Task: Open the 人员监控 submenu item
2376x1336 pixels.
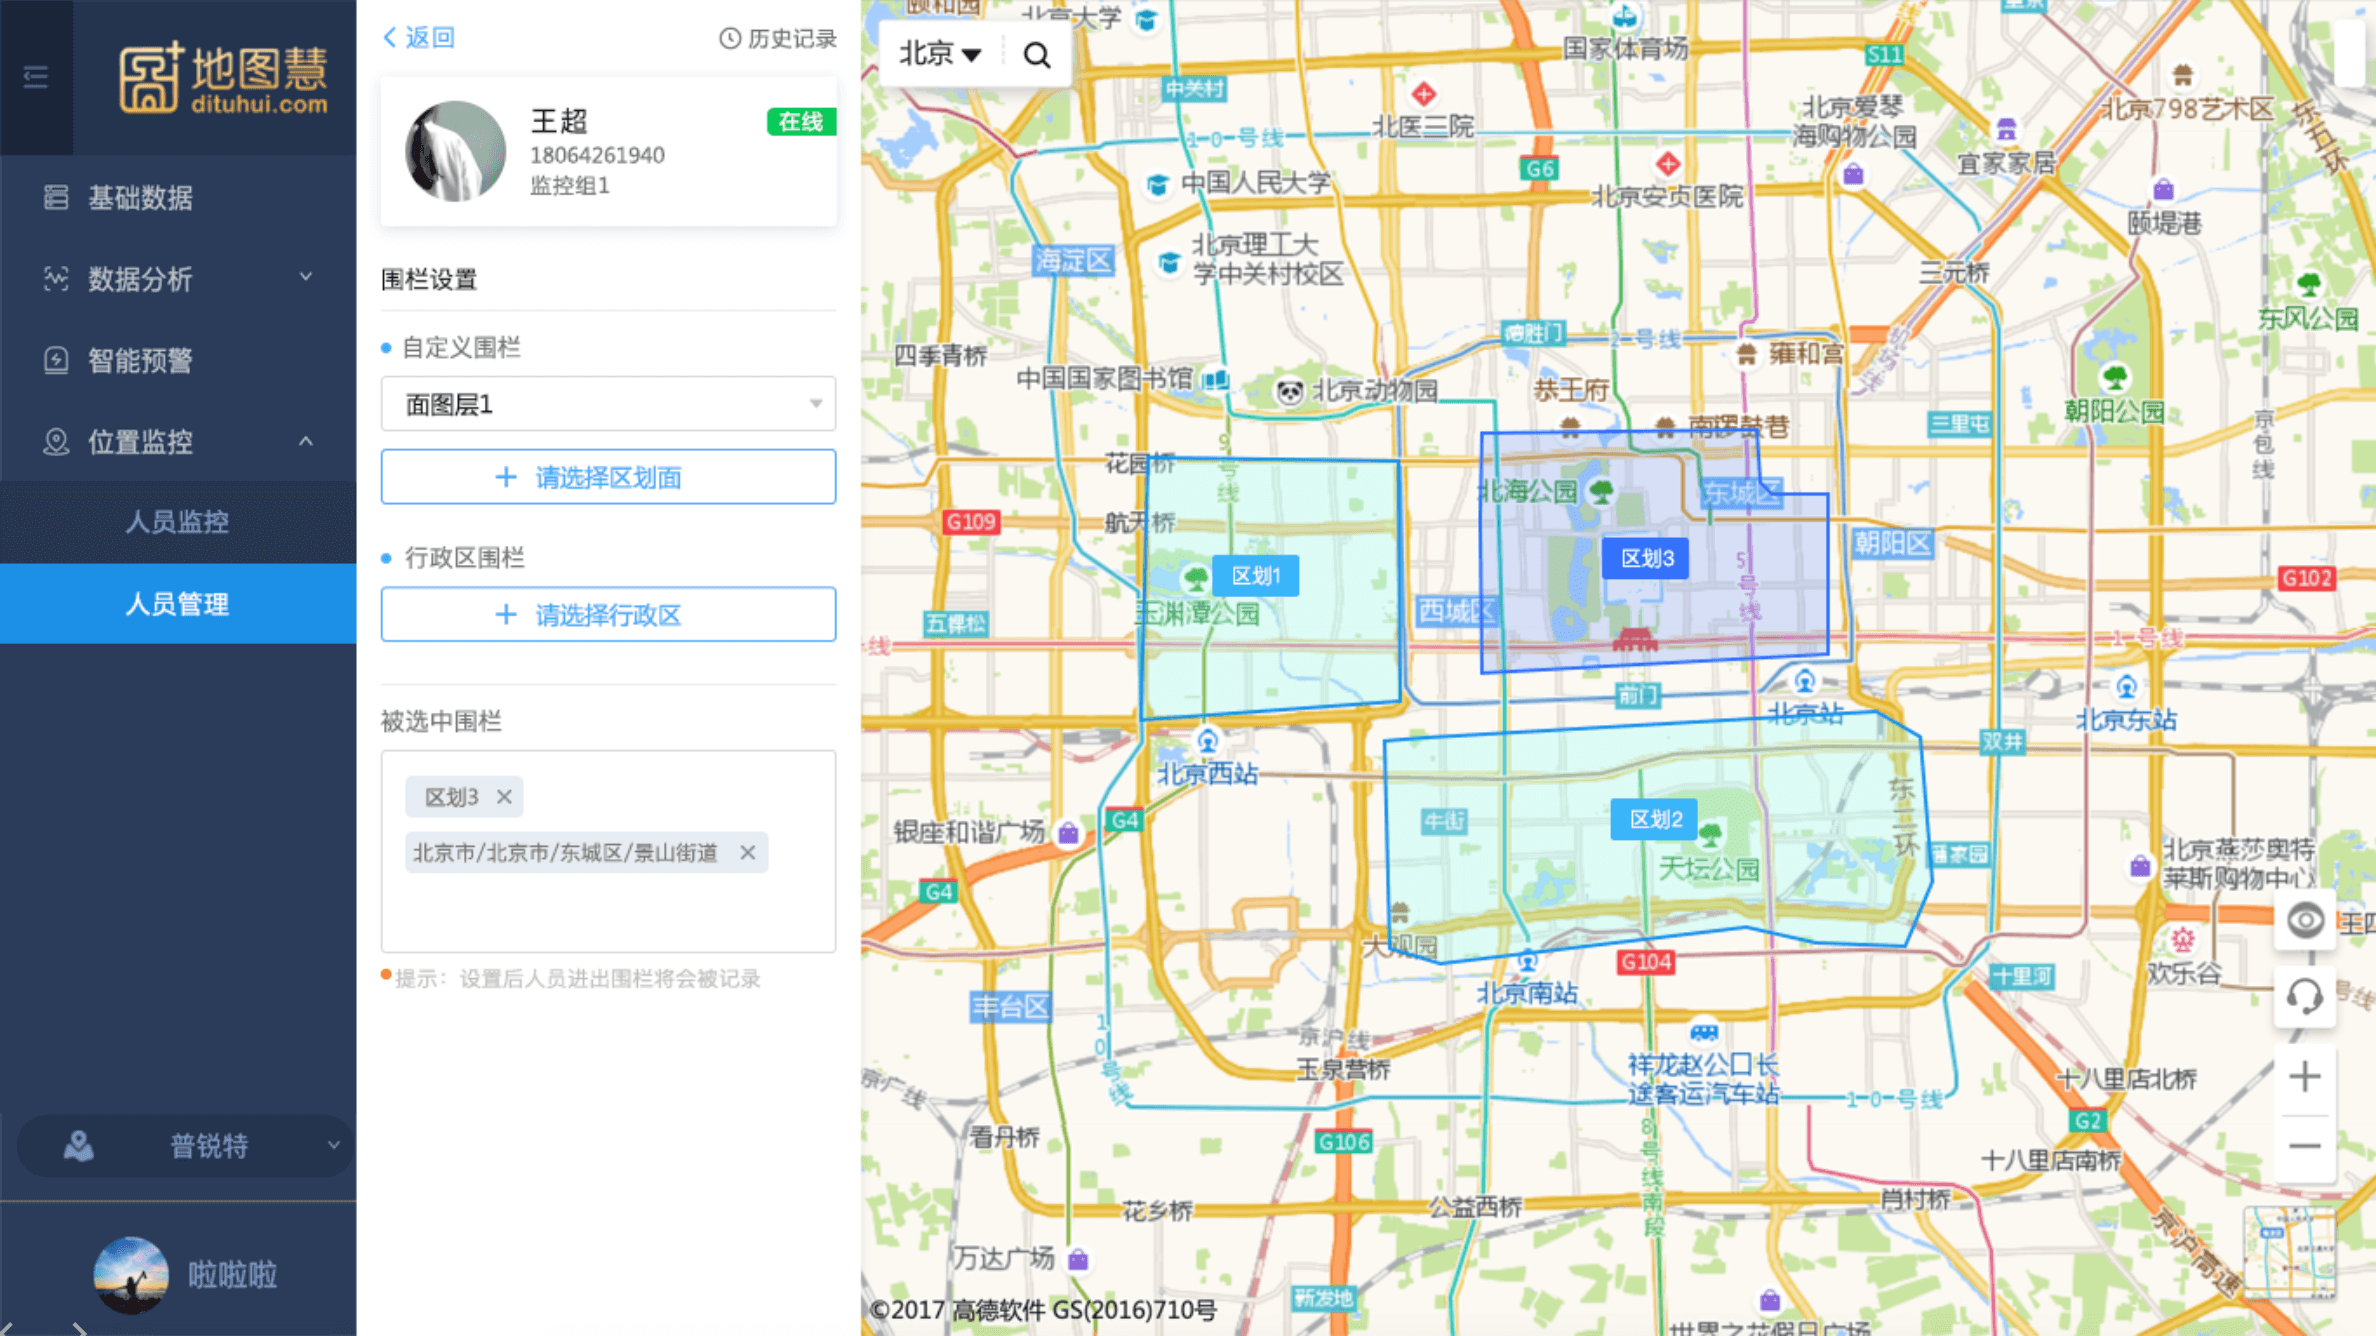Action: (178, 522)
